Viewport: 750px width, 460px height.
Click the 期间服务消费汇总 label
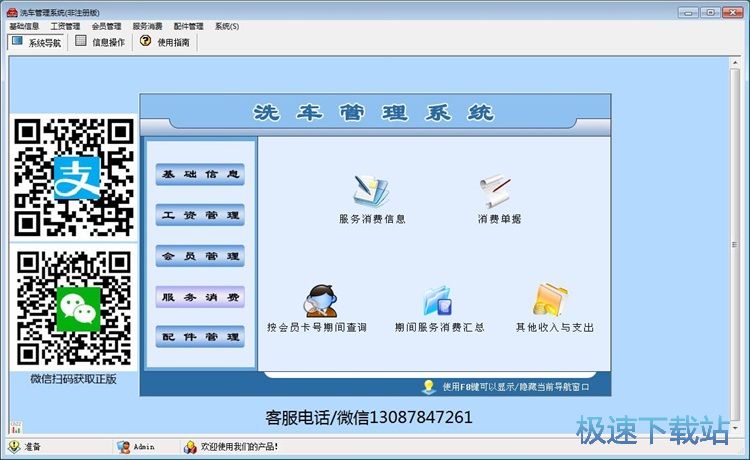tap(439, 328)
